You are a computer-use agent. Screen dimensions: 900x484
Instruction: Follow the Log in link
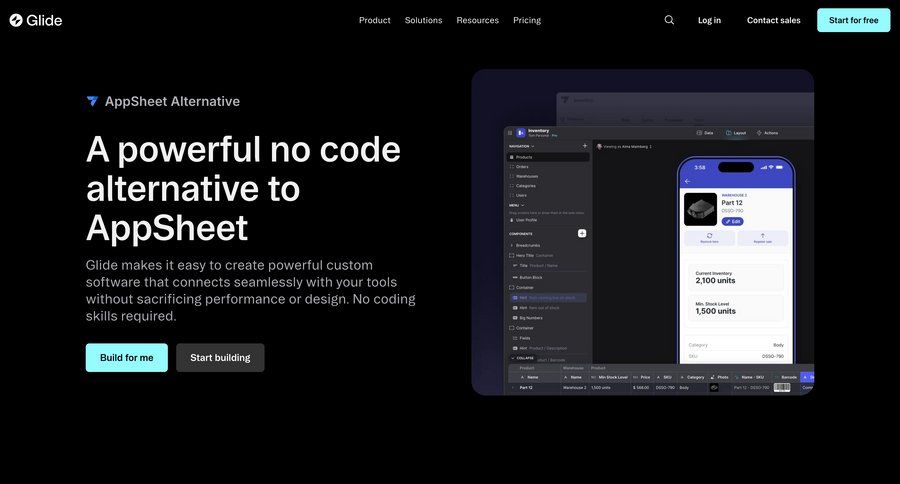[x=709, y=20]
